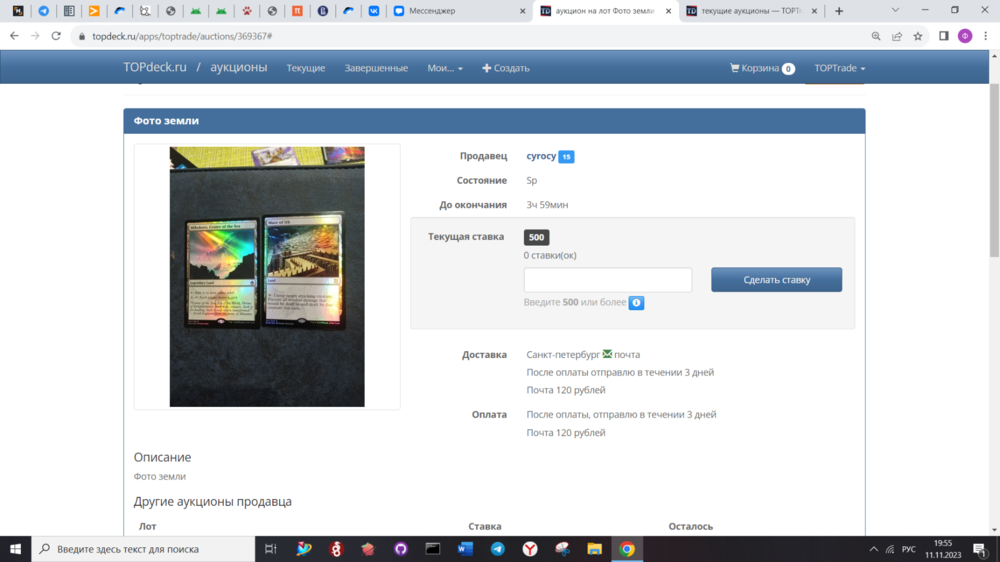The width and height of the screenshot is (1000, 562).
Task: Open a new browser tab
Action: pyautogui.click(x=839, y=11)
